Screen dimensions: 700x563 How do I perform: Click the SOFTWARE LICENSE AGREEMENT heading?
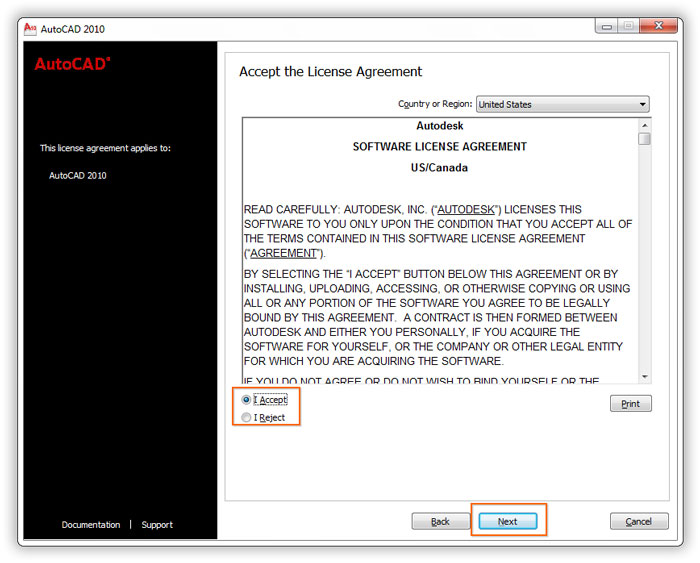440,146
